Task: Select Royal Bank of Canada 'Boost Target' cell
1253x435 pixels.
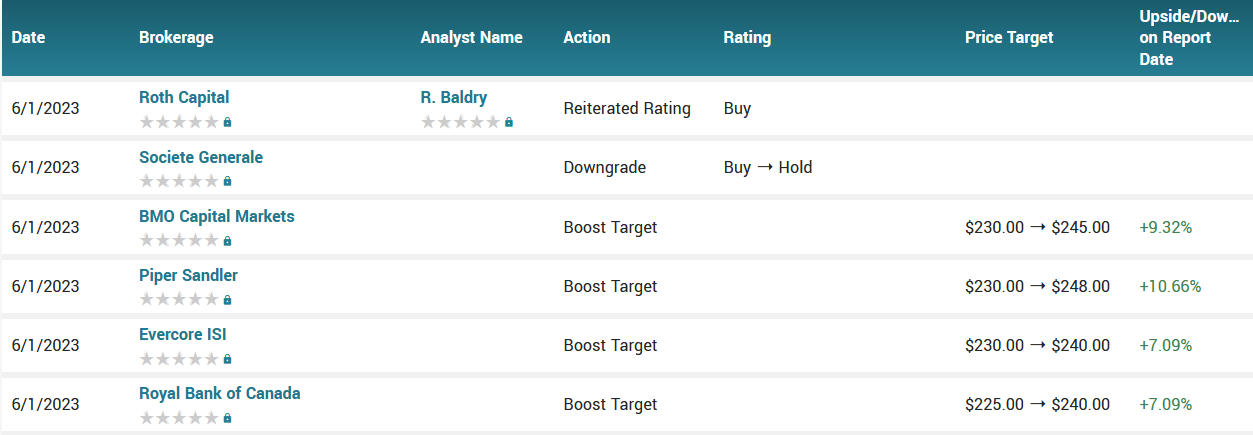Action: pyautogui.click(x=610, y=404)
